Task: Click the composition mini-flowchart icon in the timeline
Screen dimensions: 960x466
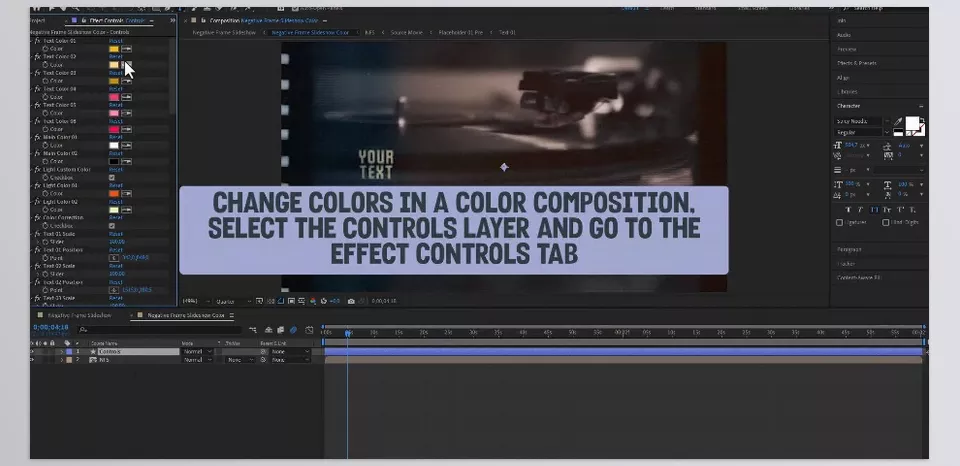Action: click(253, 330)
